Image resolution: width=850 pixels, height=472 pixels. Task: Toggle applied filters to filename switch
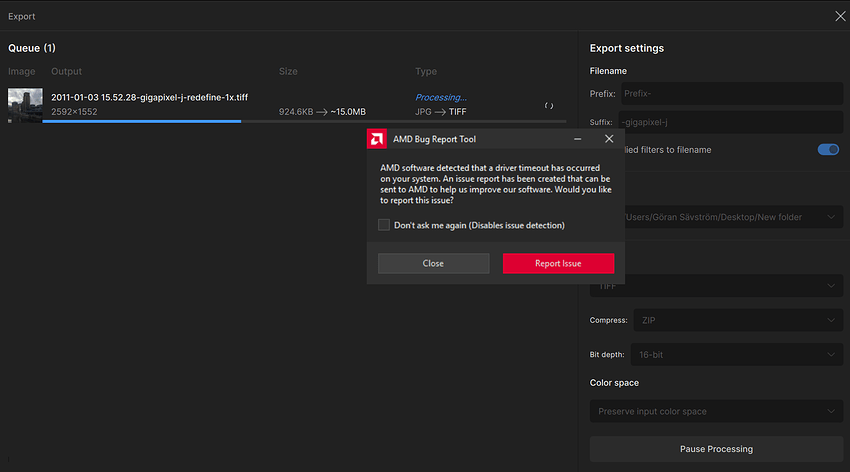point(828,150)
